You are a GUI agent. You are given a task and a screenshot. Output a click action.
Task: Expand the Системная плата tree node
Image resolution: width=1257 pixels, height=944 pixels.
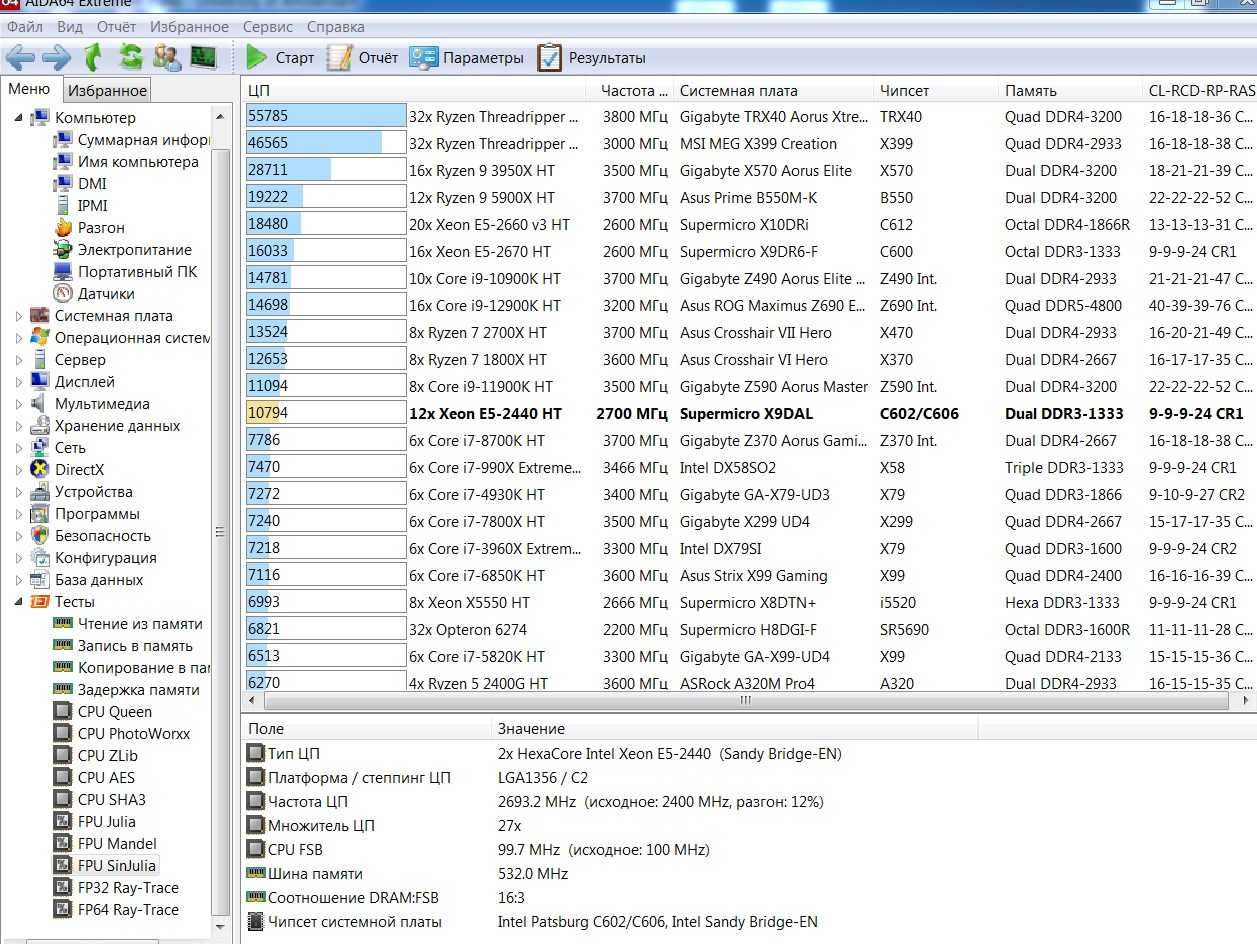(x=19, y=316)
